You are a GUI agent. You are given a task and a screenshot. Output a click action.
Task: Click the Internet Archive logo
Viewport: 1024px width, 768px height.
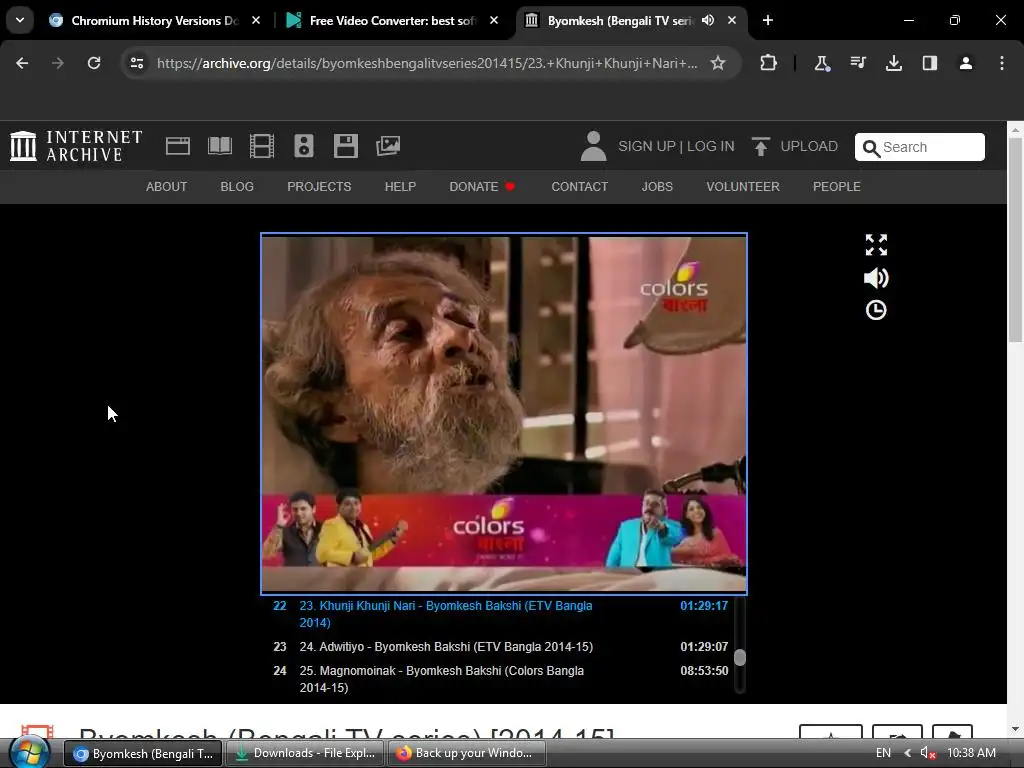76,146
